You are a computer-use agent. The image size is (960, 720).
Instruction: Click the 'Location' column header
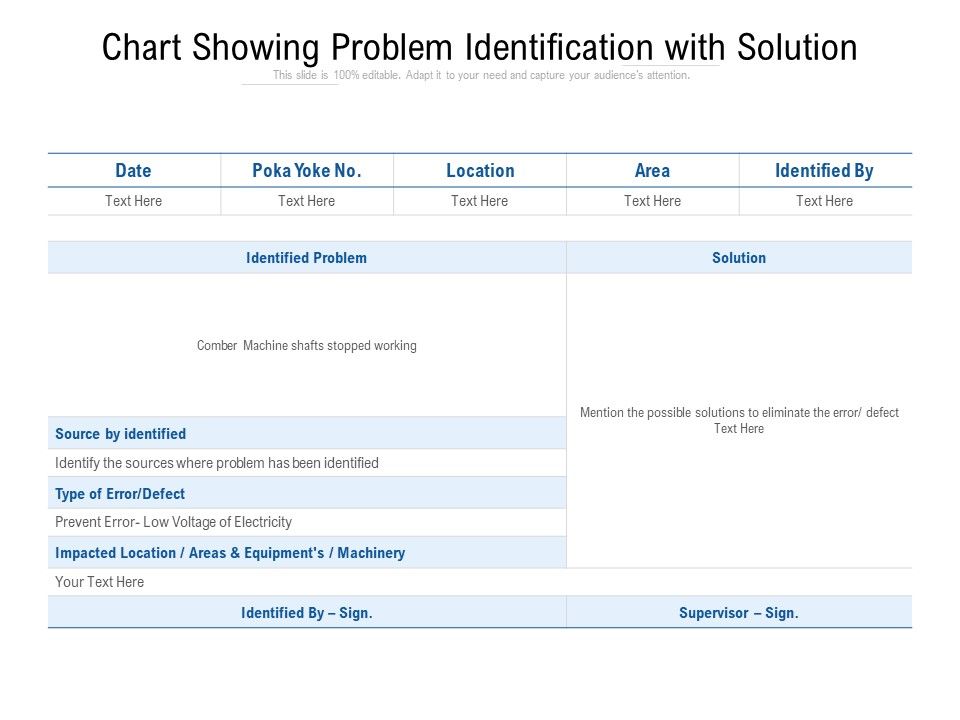480,170
